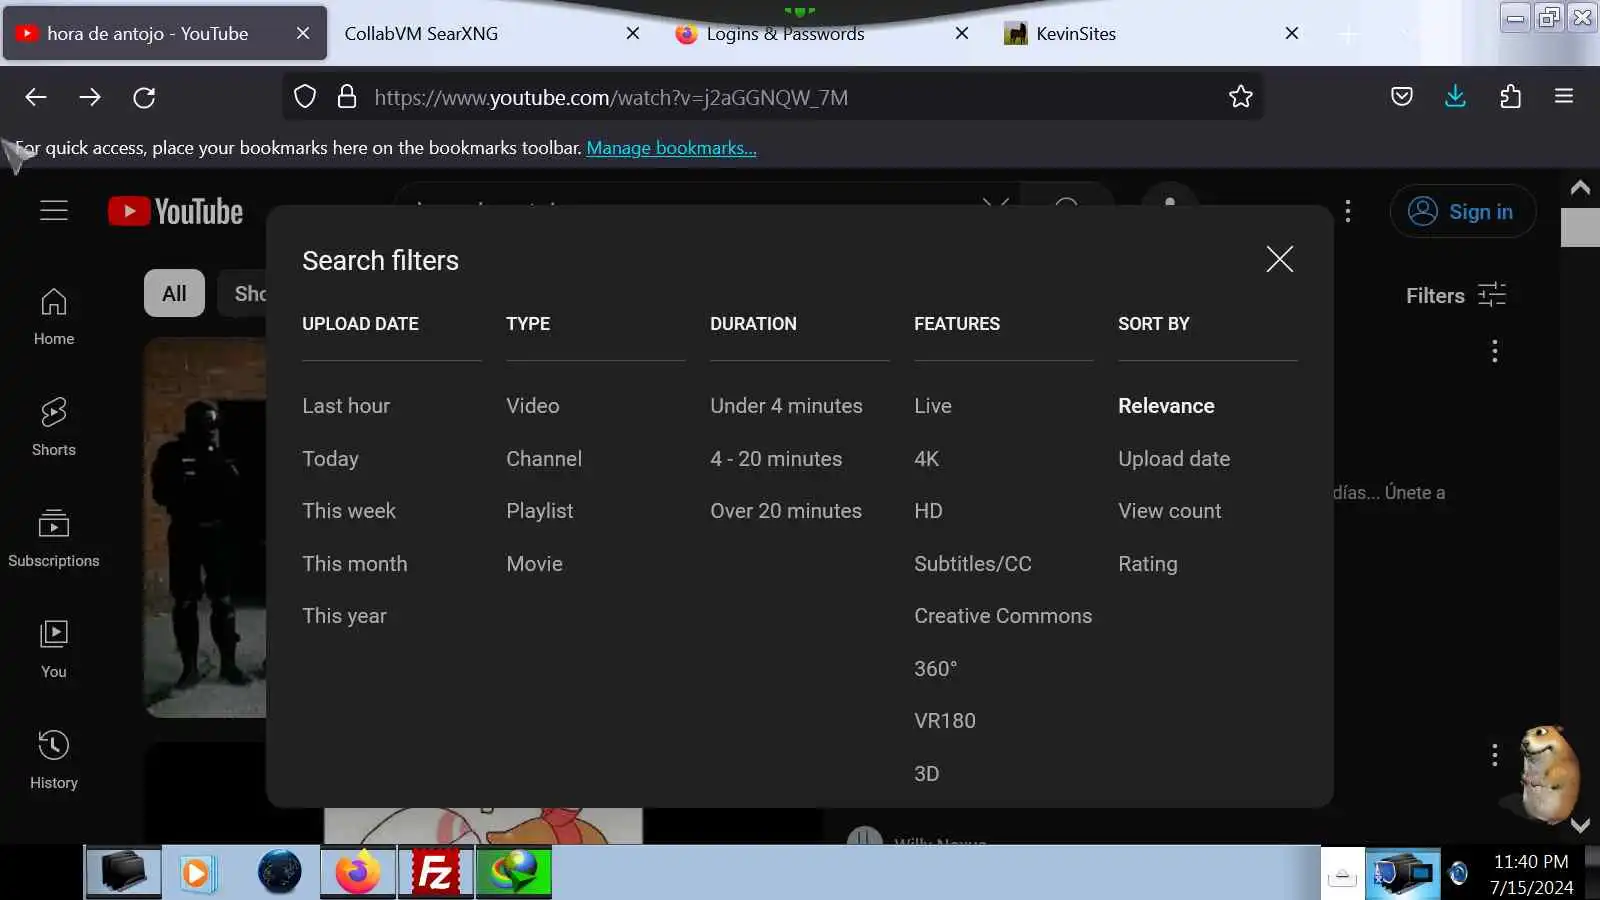1600x900 pixels.
Task: Close the Search filters dialog
Action: 1279,259
